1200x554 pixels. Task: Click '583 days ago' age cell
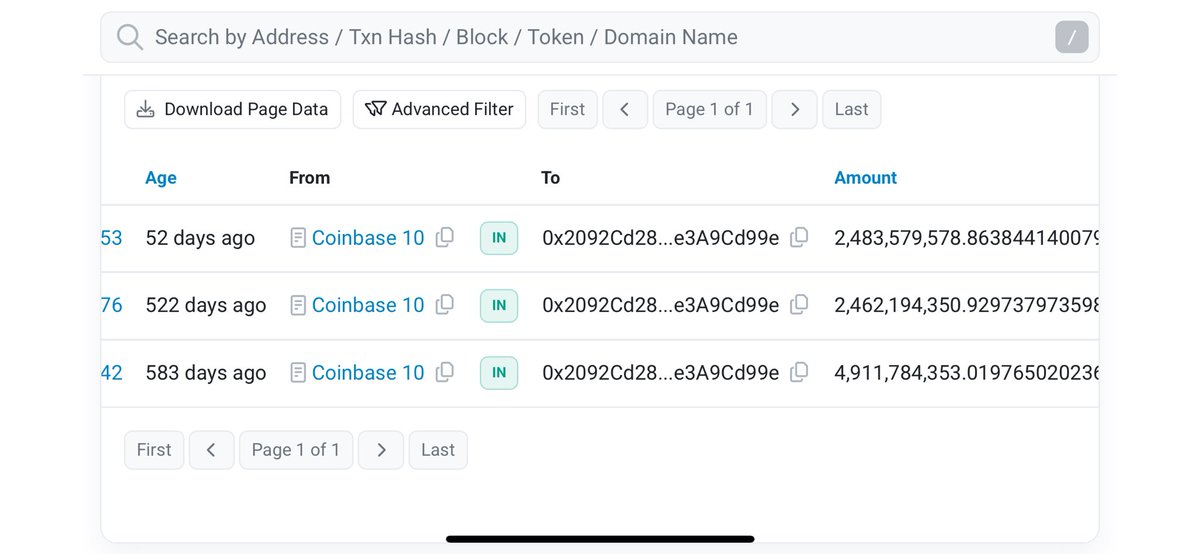tap(206, 372)
